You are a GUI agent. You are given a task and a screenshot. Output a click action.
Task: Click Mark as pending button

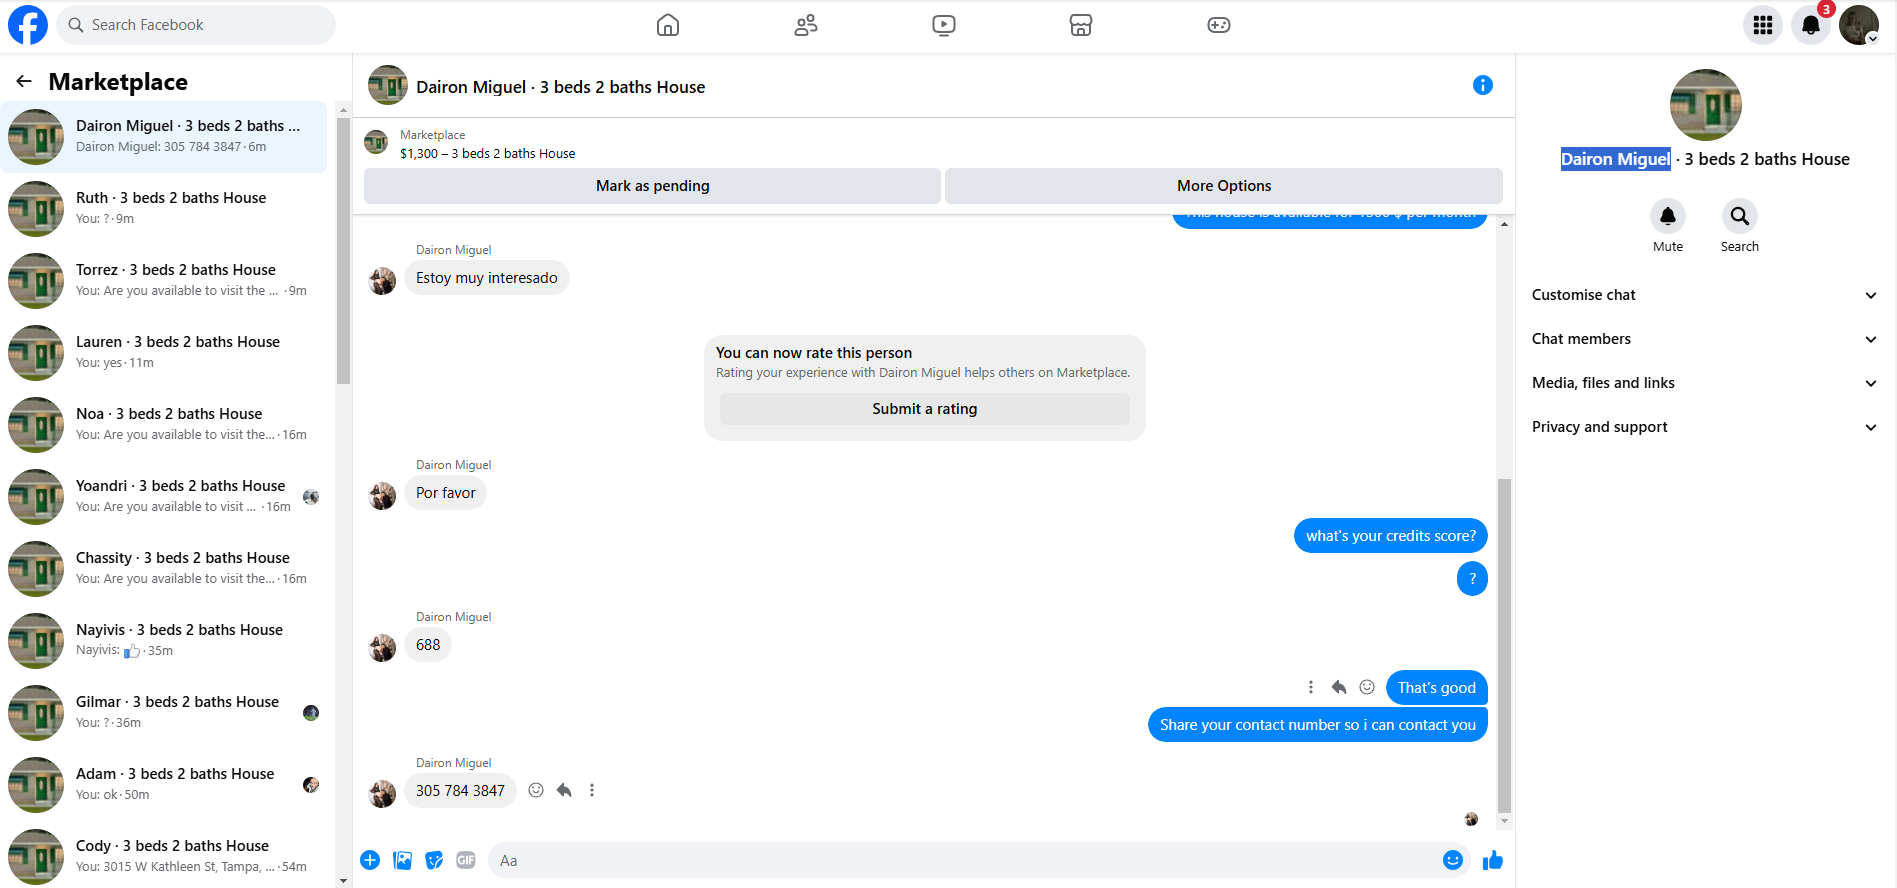pos(652,186)
